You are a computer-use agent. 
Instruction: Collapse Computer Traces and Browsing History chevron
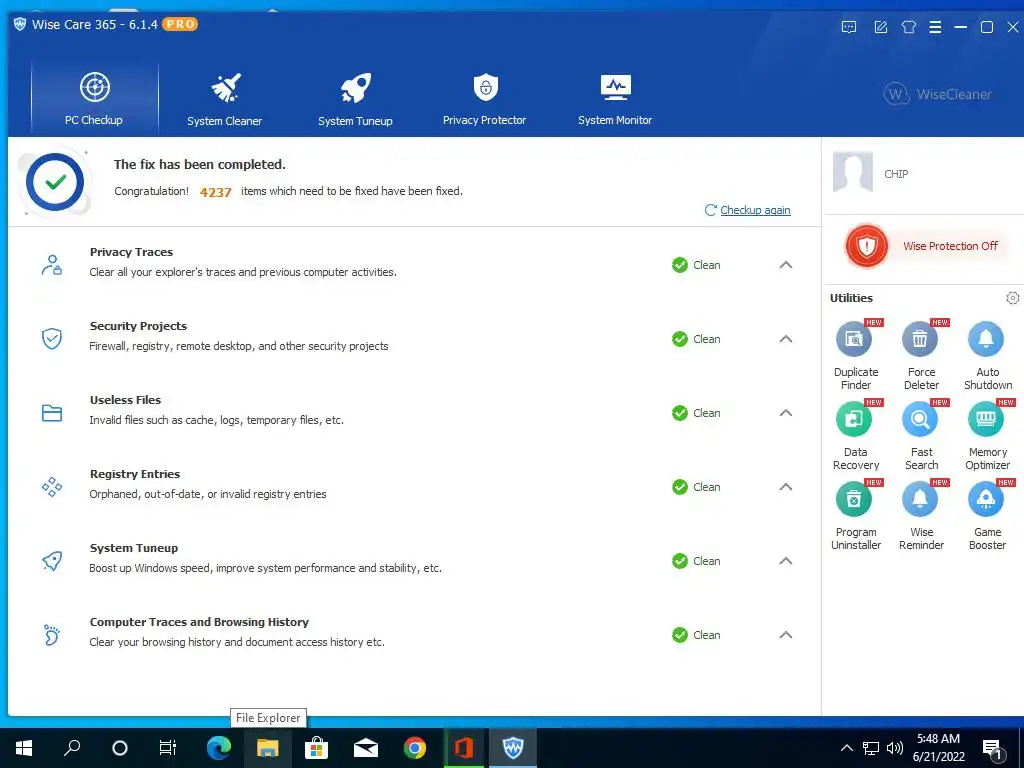point(786,635)
